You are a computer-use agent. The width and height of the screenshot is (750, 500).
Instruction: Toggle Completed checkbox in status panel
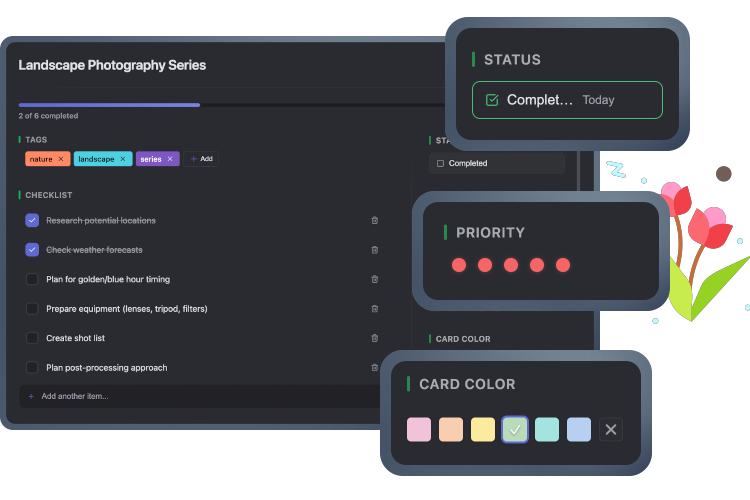point(440,163)
